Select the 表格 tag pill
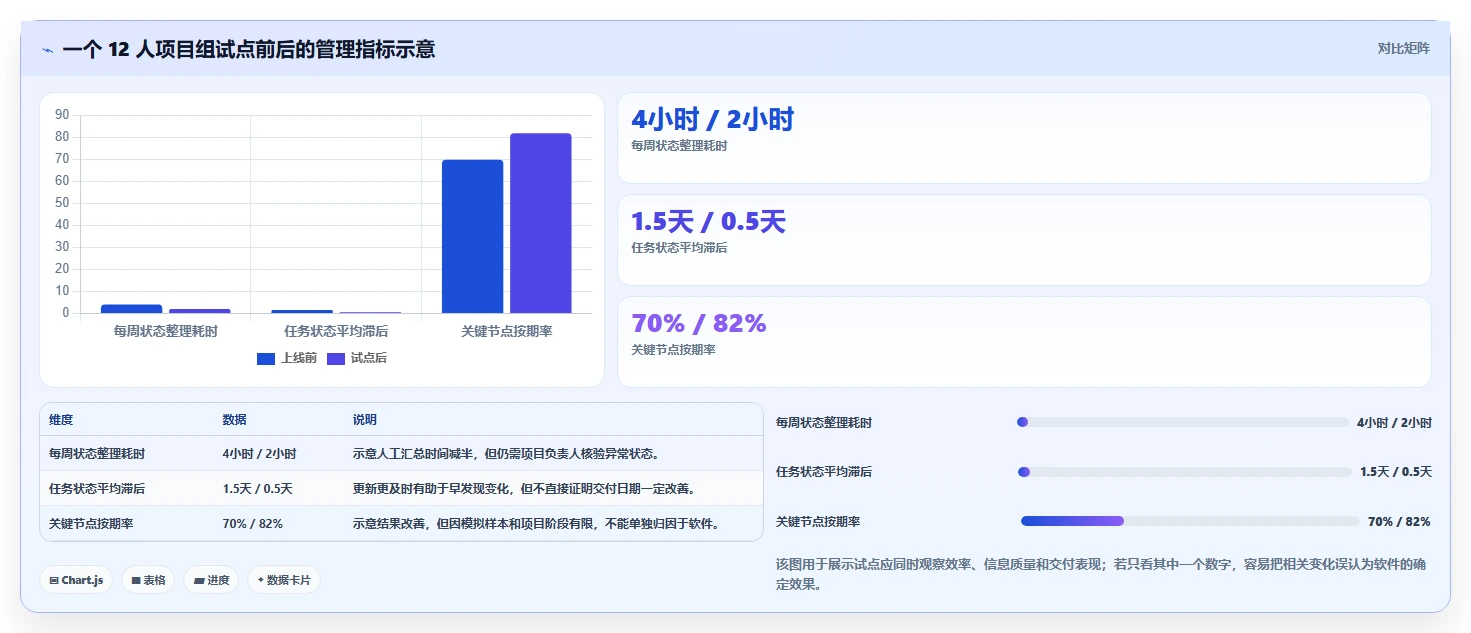The height and width of the screenshot is (633, 1471). 148,580
